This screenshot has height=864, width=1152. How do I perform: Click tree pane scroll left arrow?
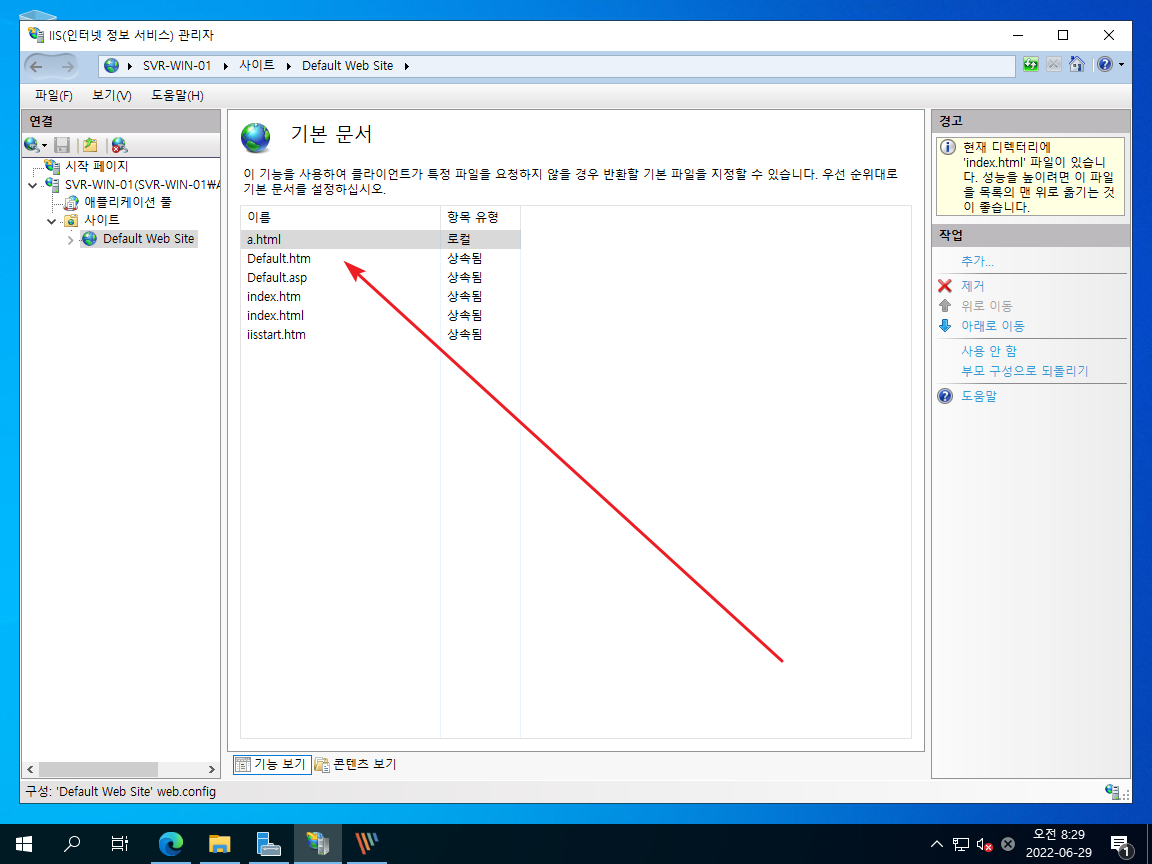30,769
